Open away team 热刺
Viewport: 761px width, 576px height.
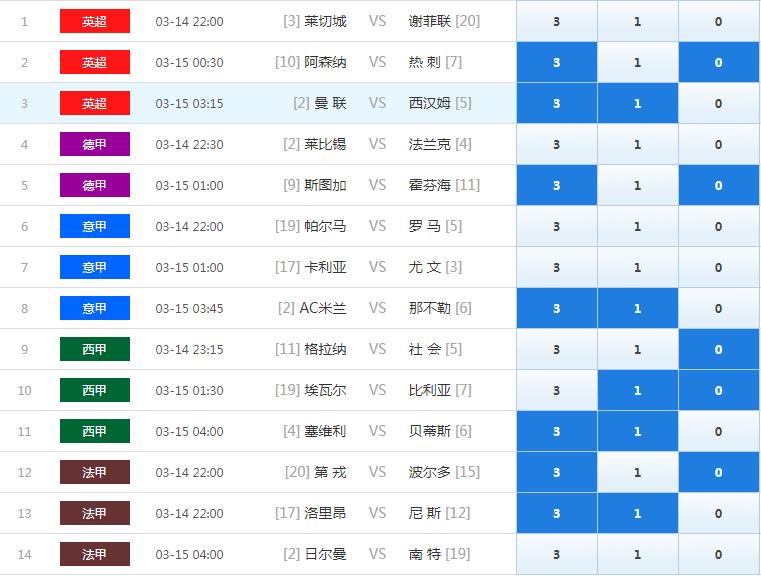[425, 62]
